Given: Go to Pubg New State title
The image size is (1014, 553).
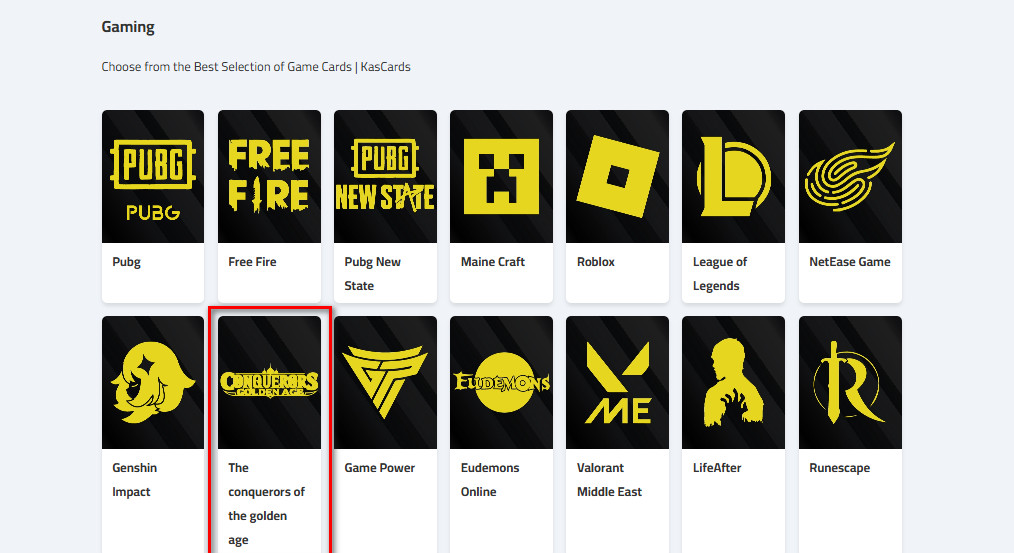Looking at the screenshot, I should (372, 274).
